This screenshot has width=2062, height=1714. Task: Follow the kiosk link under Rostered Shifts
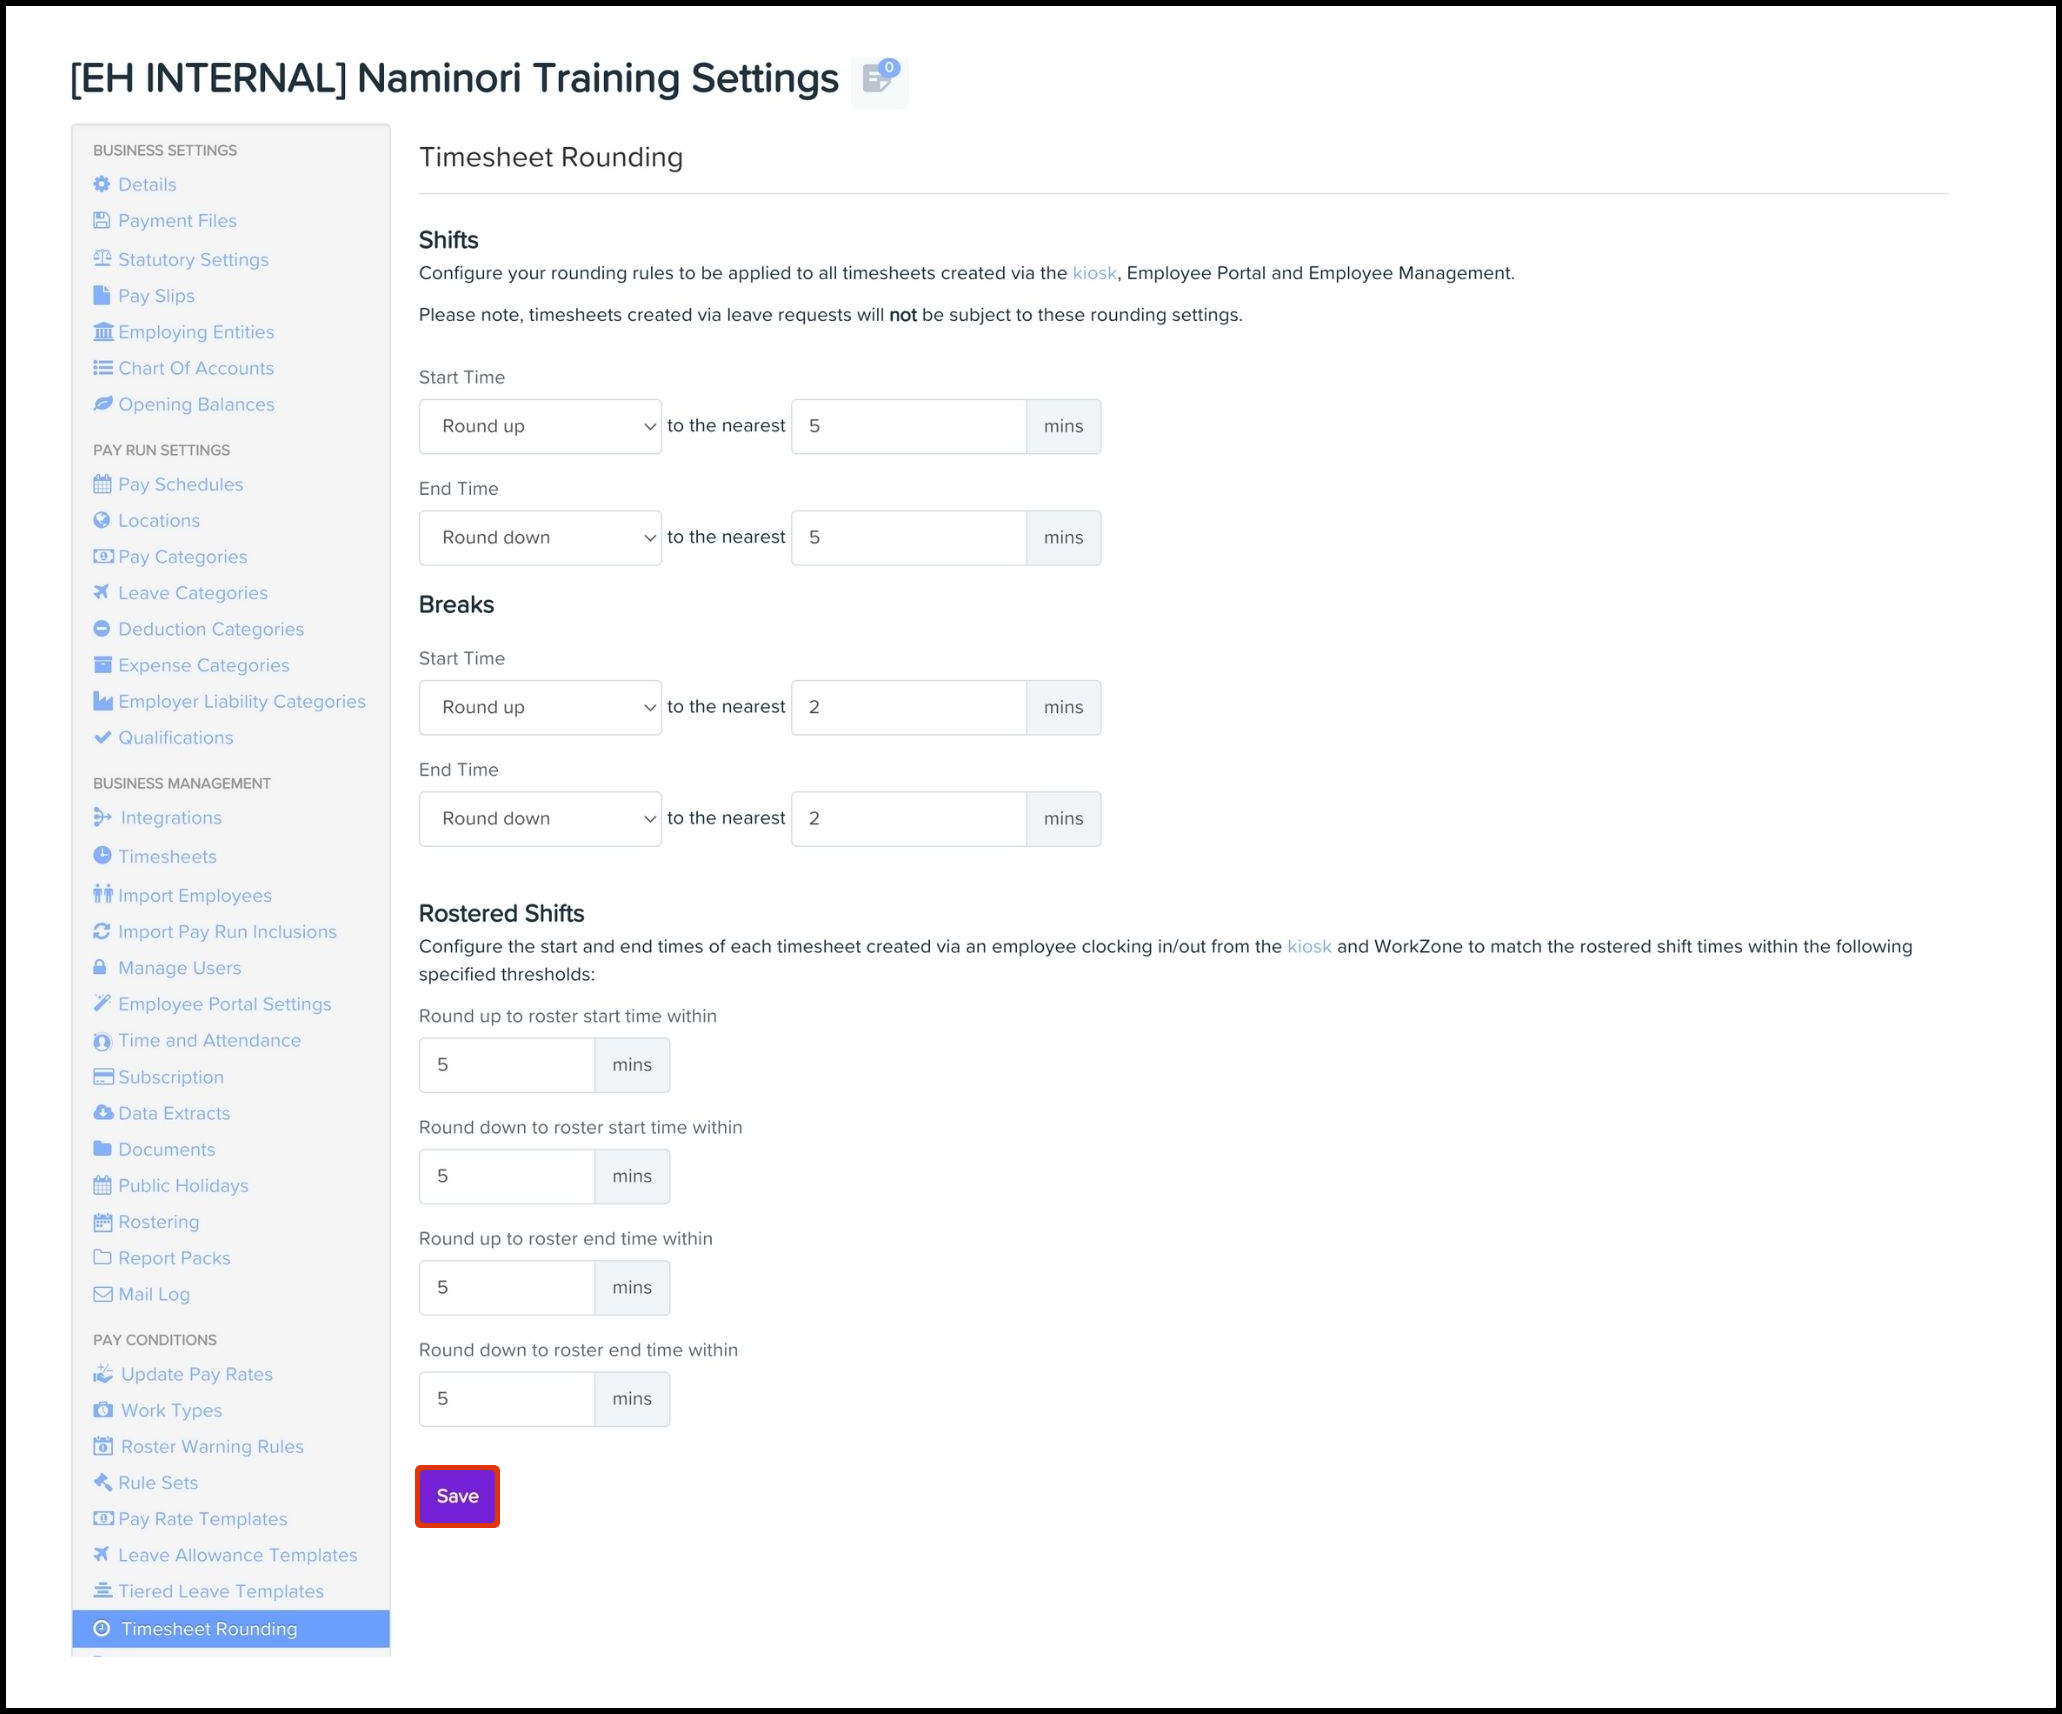(x=1308, y=946)
